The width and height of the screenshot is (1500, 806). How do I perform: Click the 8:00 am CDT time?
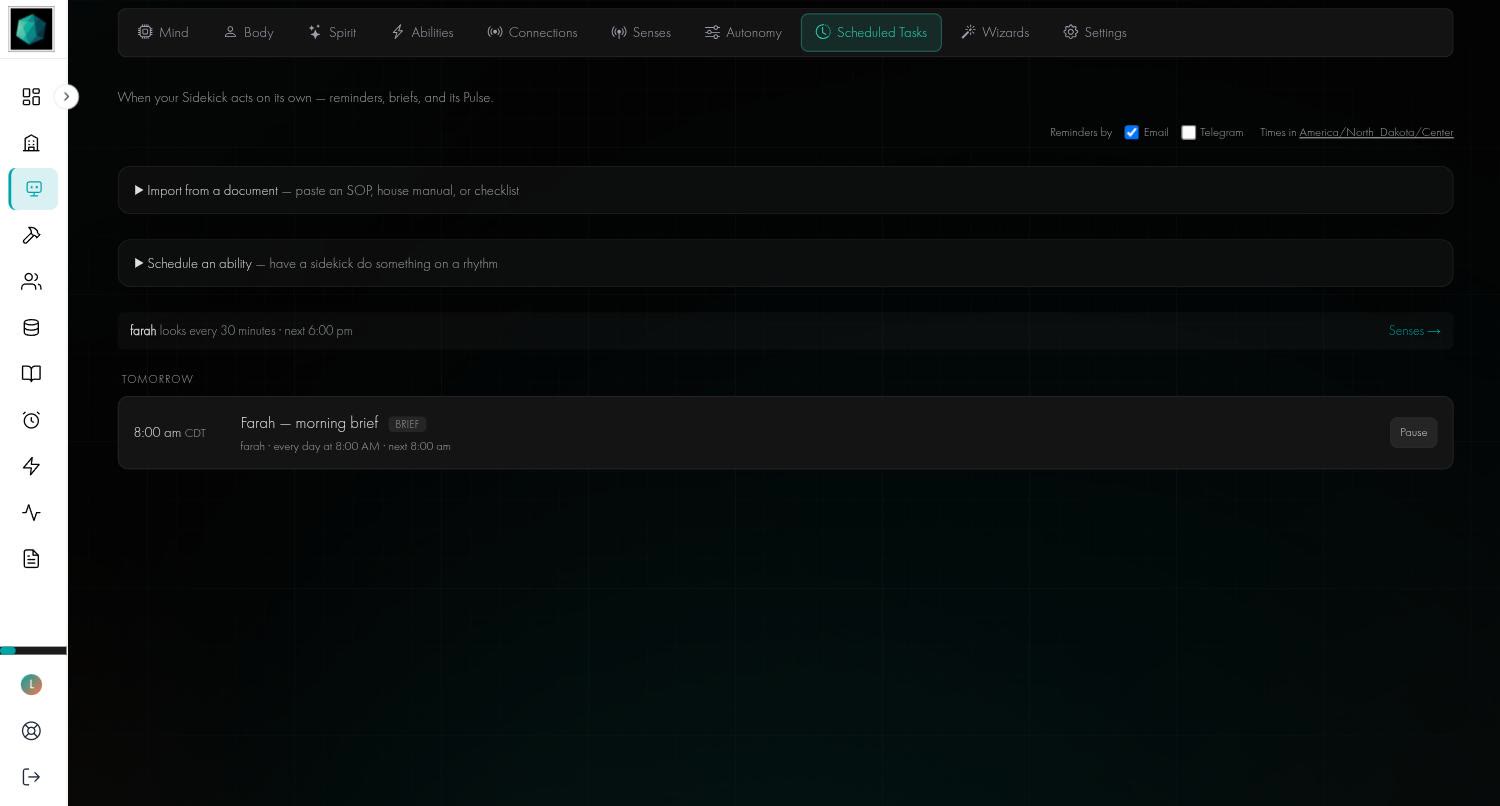click(170, 433)
